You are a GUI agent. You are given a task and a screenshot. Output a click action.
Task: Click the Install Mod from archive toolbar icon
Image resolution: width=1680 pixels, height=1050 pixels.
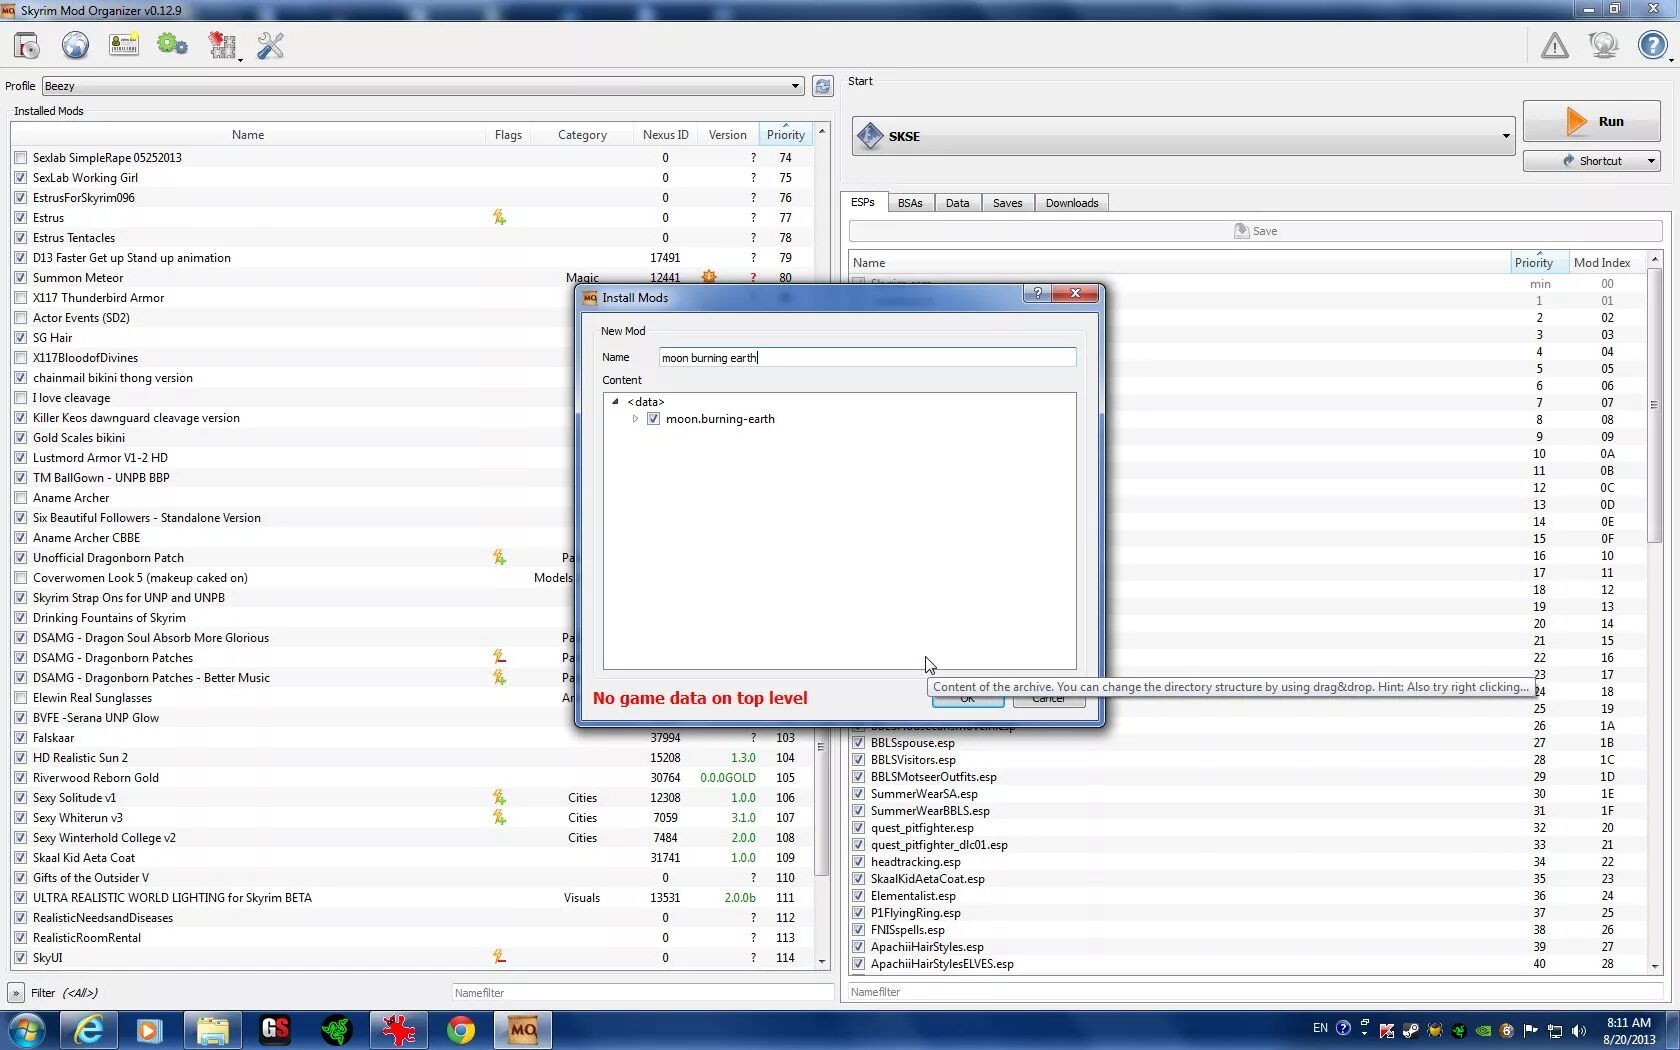click(x=27, y=45)
